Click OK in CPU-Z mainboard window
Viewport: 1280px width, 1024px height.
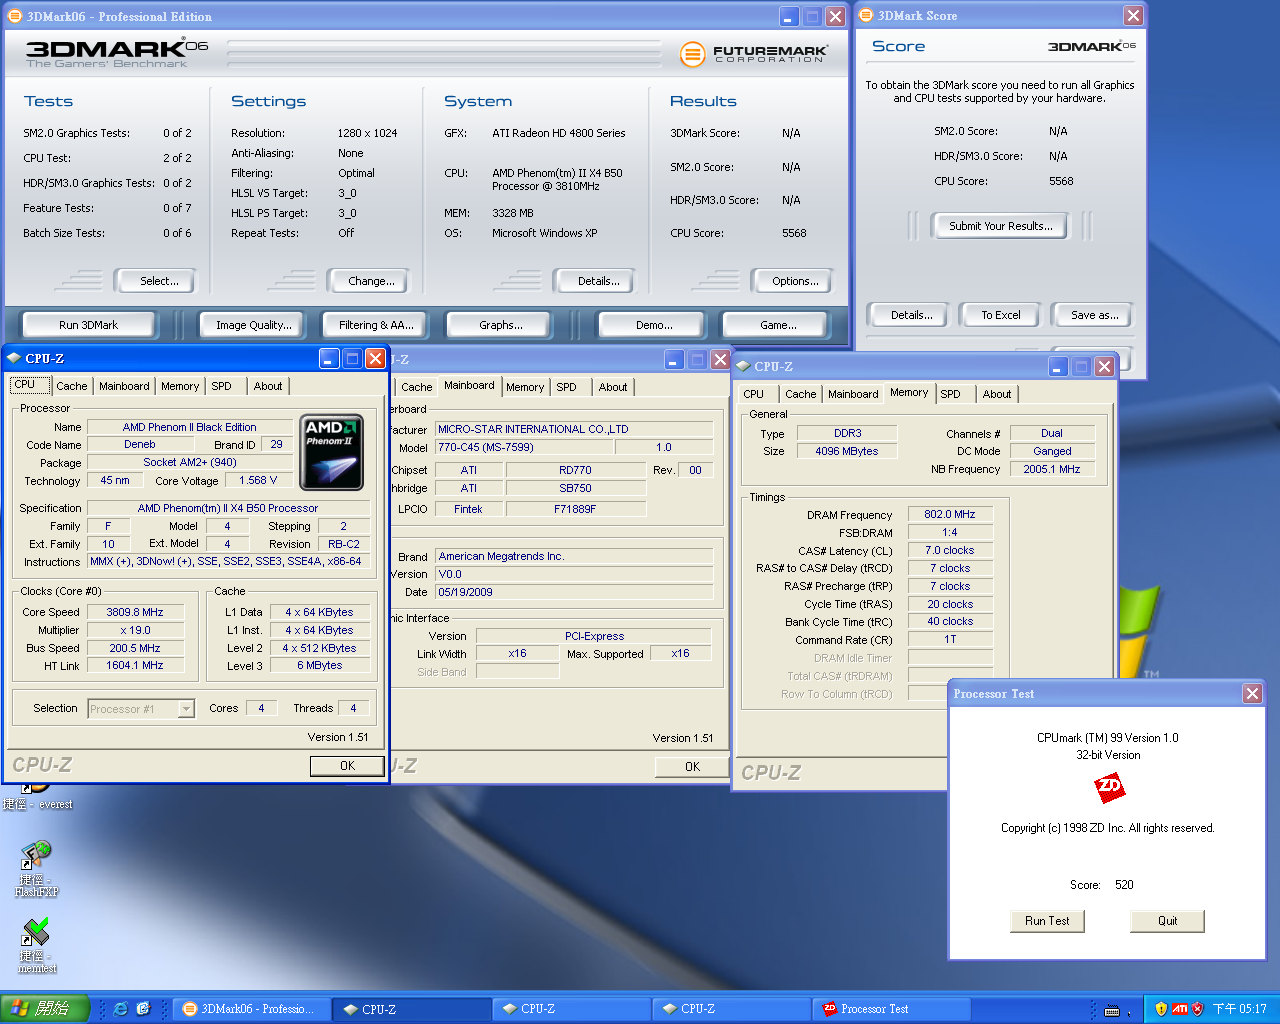click(692, 767)
